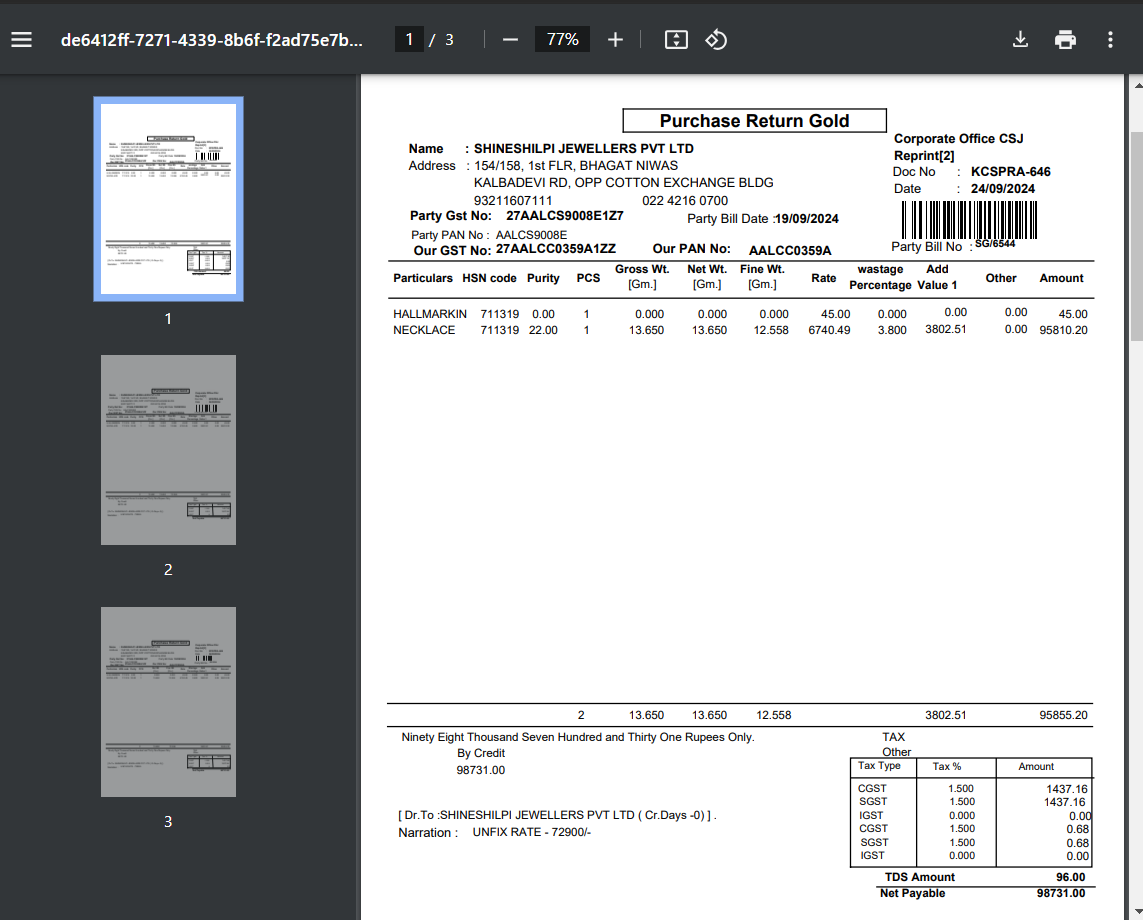
Task: Click the "PCS" column header
Action: 588,278
